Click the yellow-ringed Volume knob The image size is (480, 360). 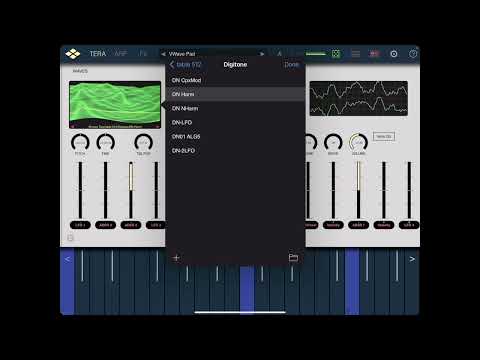pyautogui.click(x=358, y=142)
